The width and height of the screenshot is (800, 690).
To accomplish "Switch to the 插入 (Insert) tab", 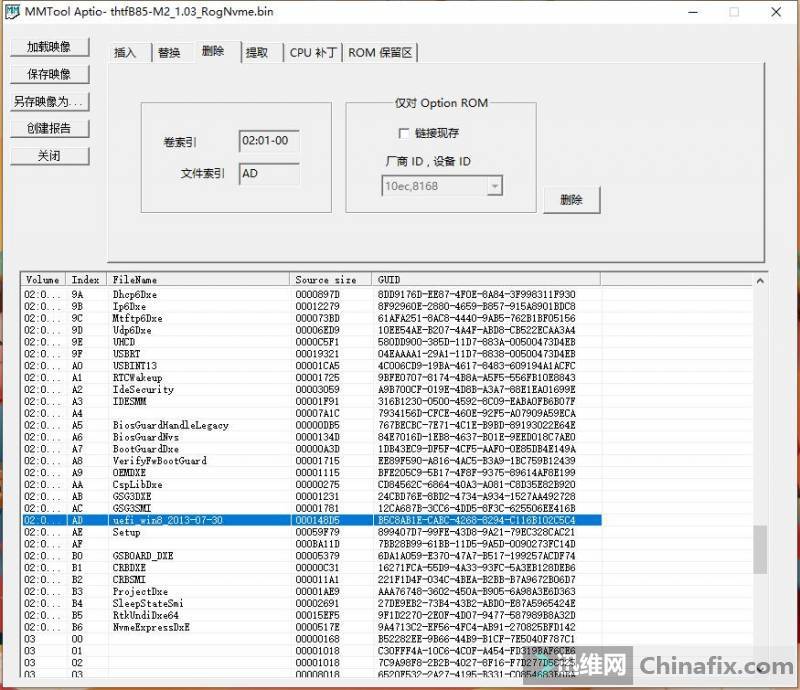I will 126,53.
